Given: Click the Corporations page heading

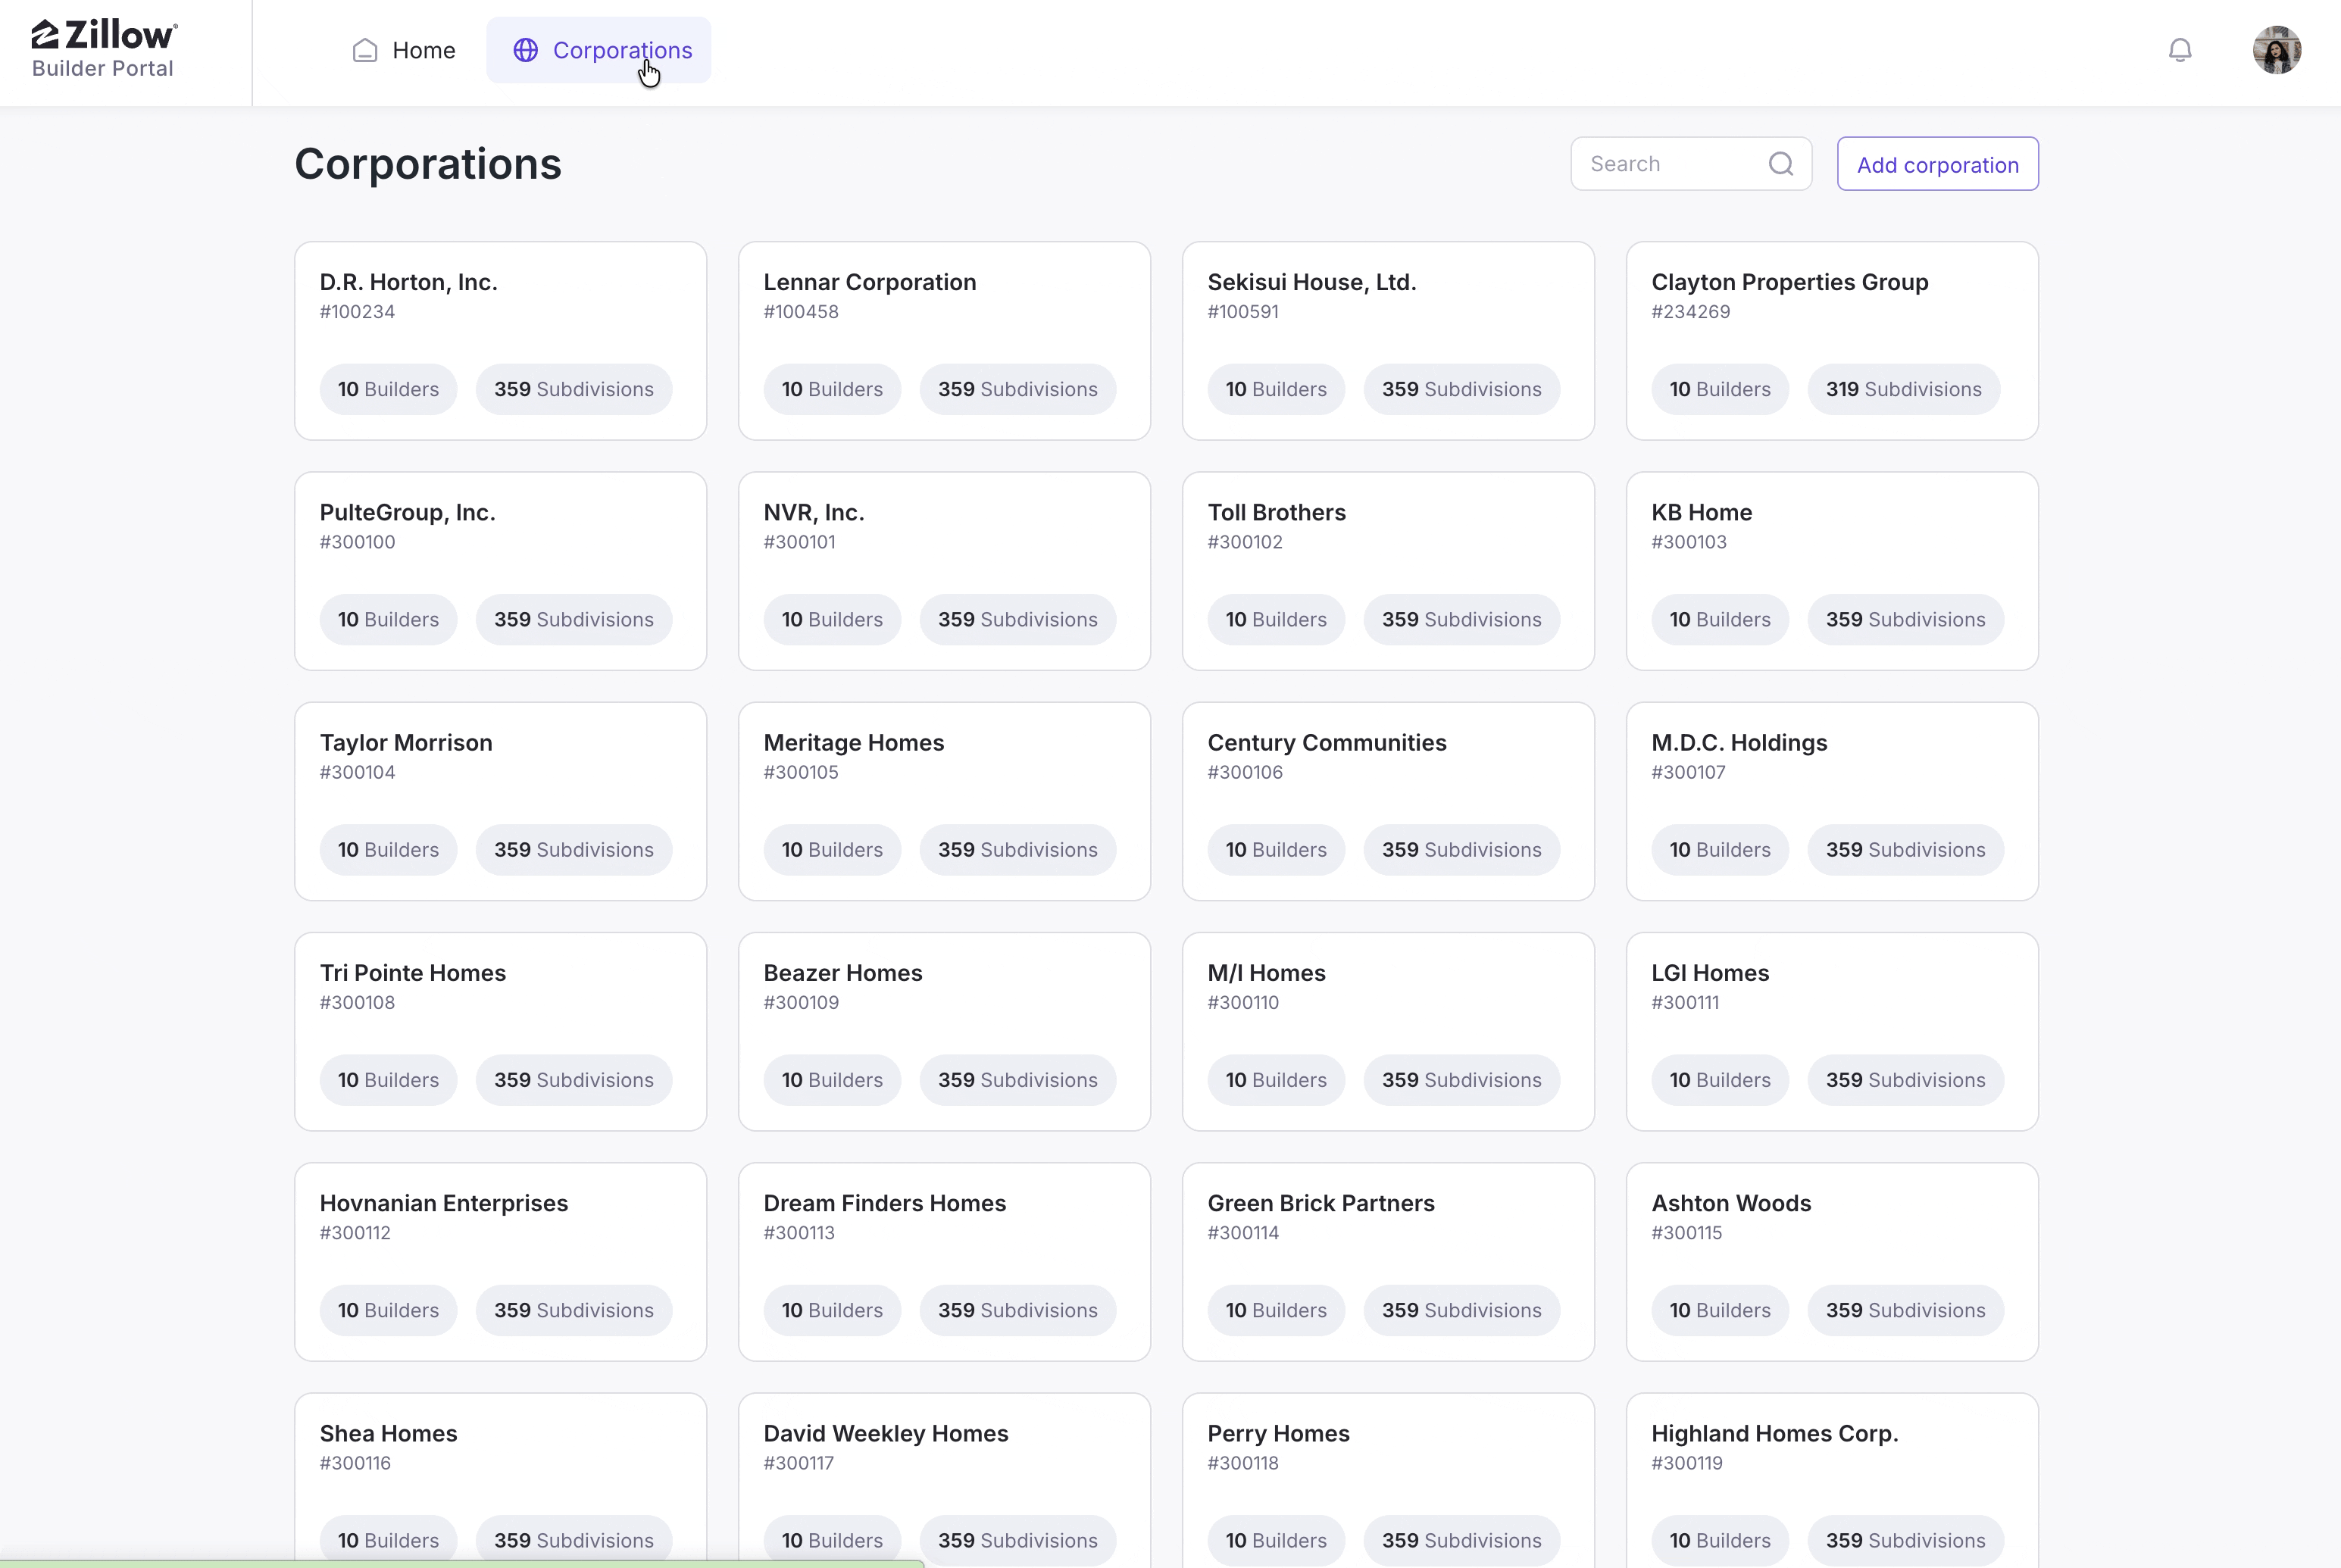Looking at the screenshot, I should [428, 164].
